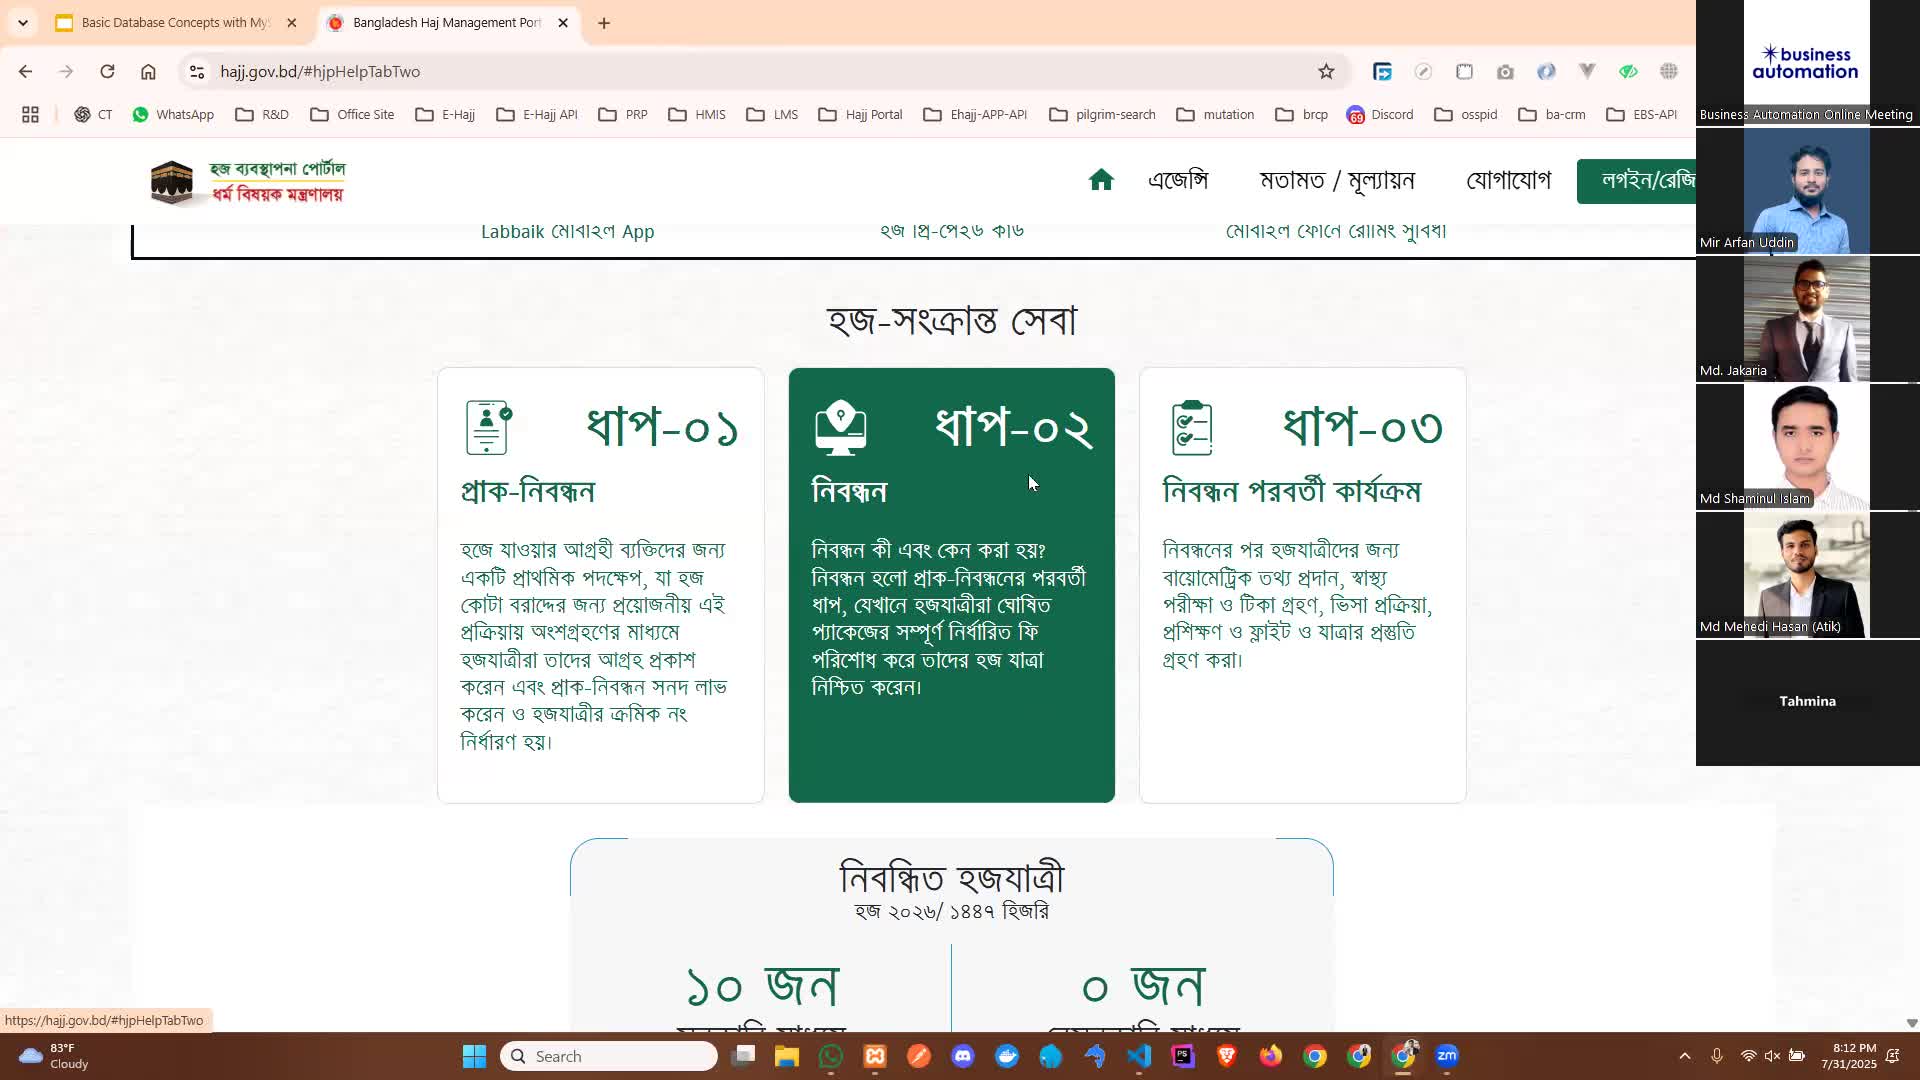The image size is (1920, 1080).
Task: Open the green code-eye extension icon
Action: coord(1628,72)
